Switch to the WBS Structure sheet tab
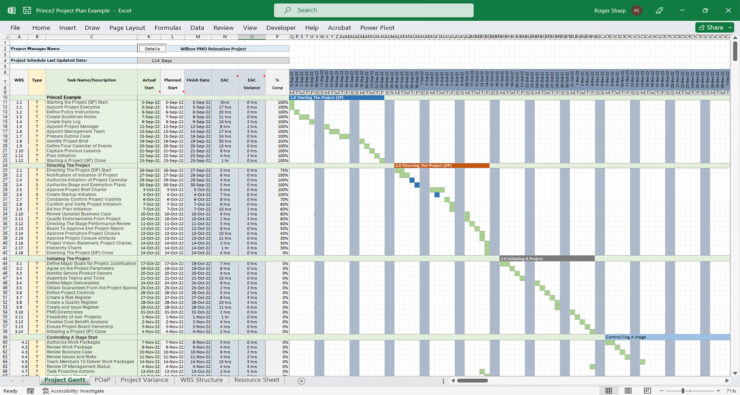The image size is (740, 395). pos(201,380)
